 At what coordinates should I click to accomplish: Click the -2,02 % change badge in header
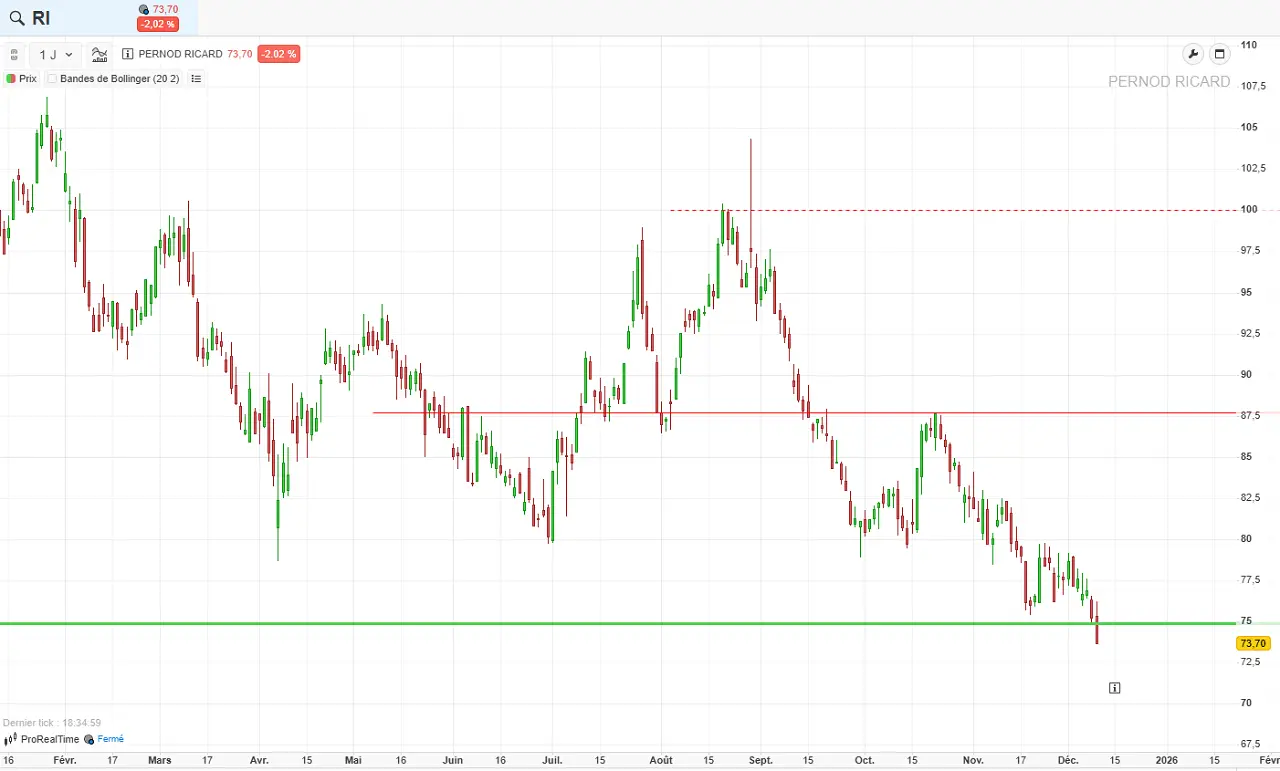pos(158,24)
